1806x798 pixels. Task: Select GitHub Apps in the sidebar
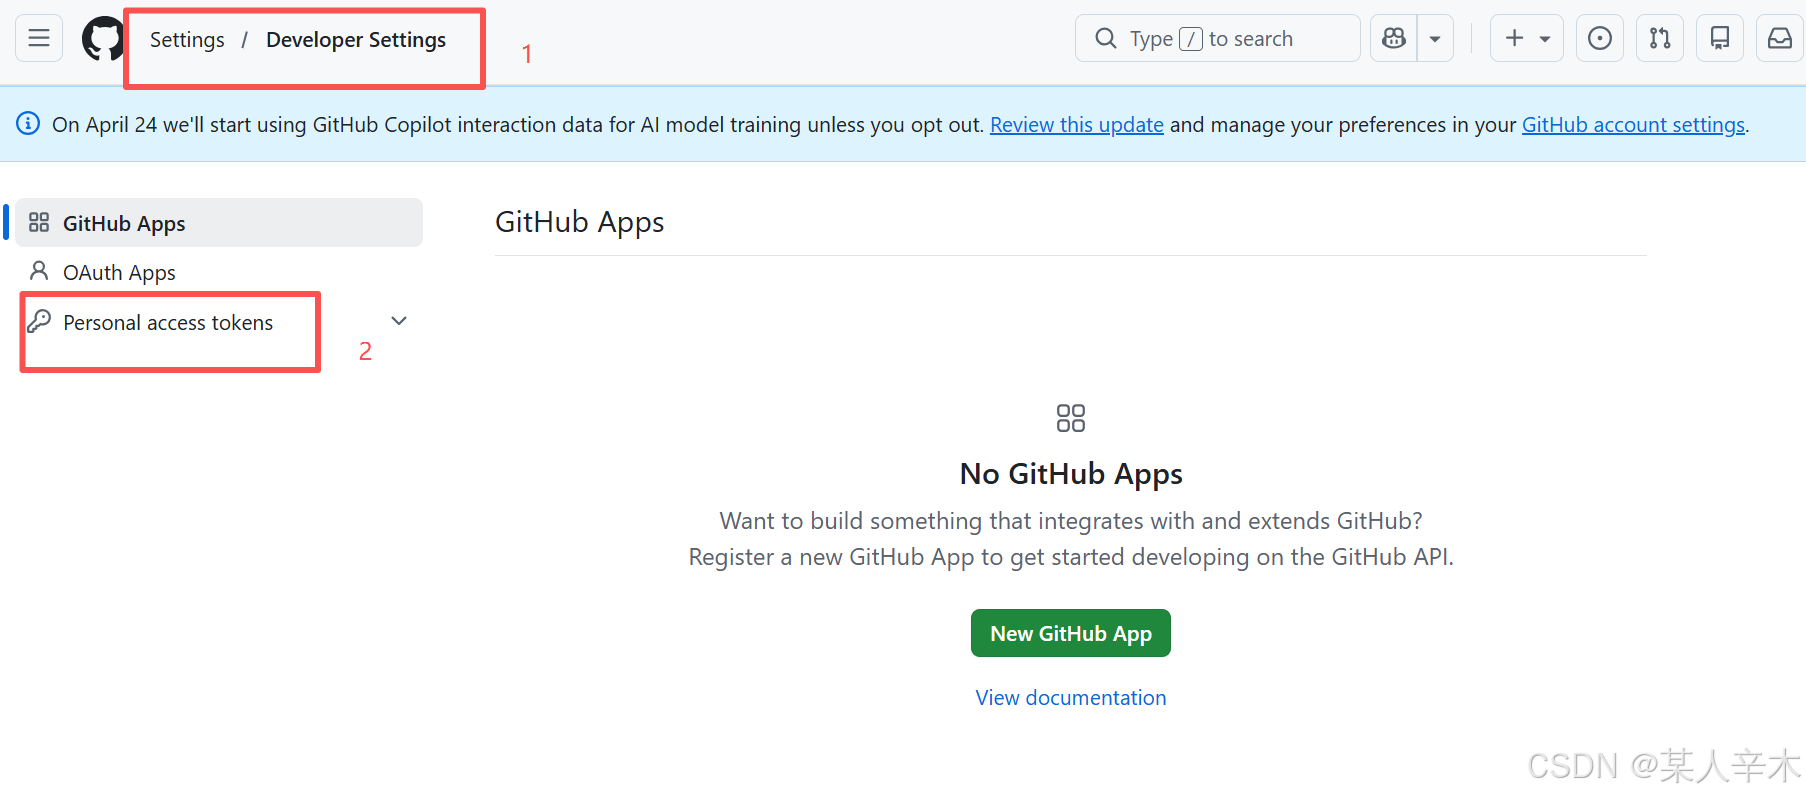pyautogui.click(x=219, y=223)
